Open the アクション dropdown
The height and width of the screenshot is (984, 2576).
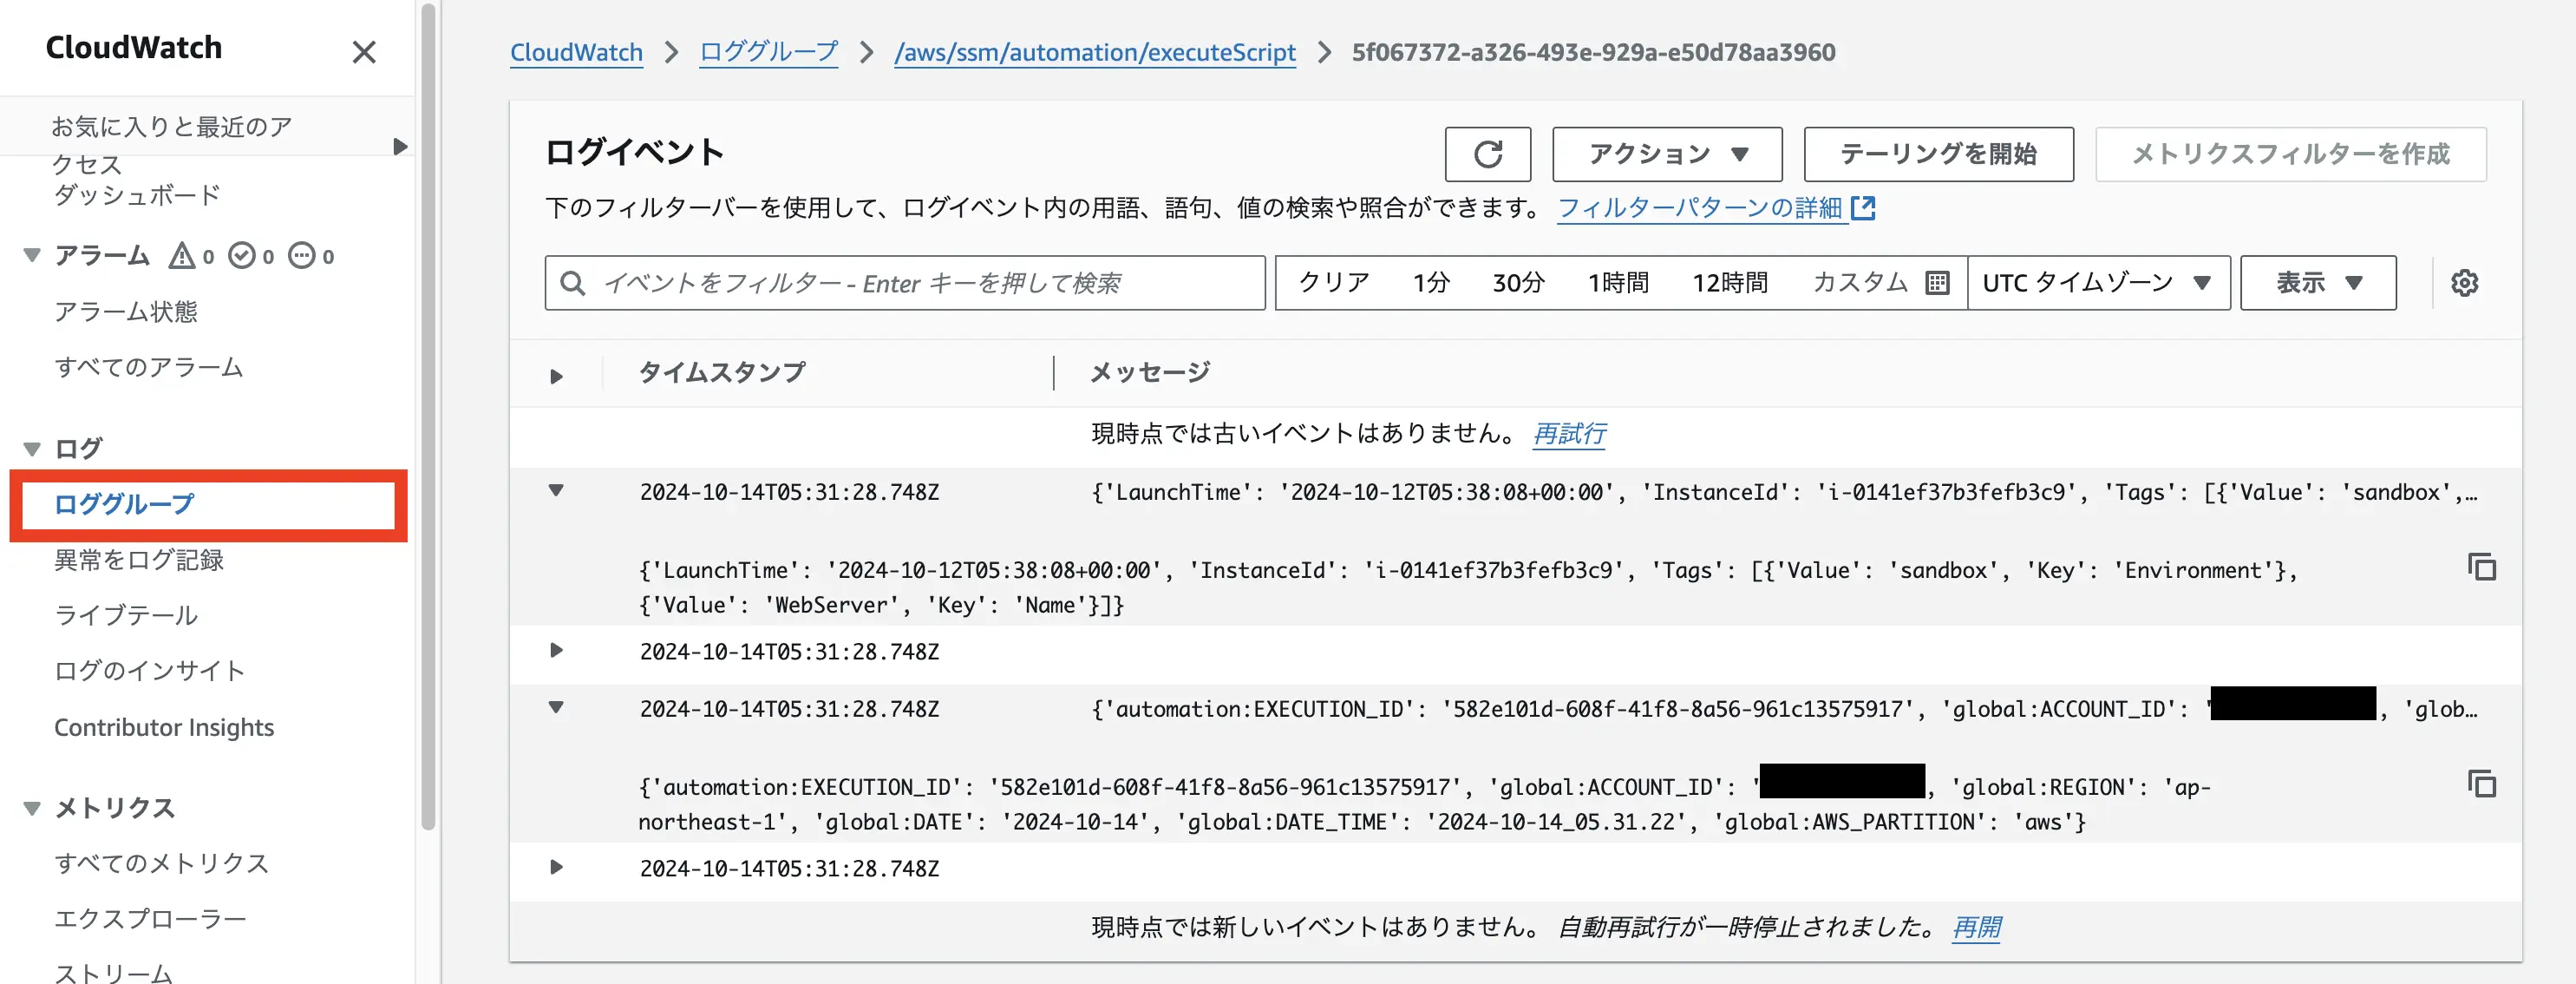pyautogui.click(x=1666, y=154)
